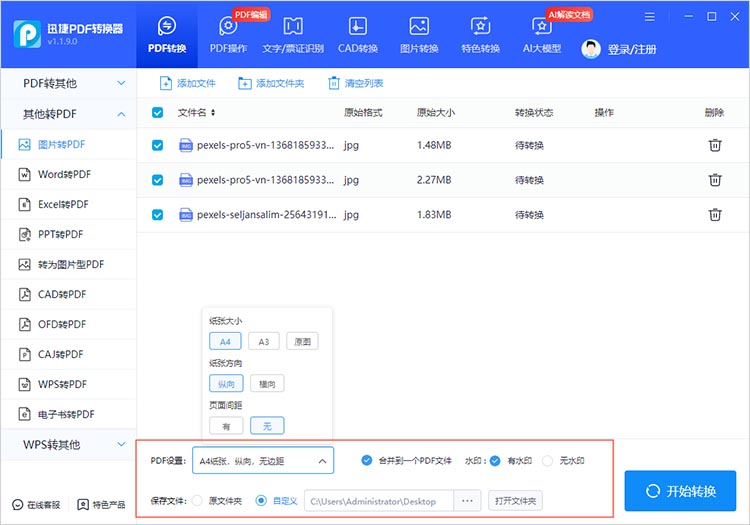Enable page margin with 有 option
750x525 pixels.
[226, 426]
